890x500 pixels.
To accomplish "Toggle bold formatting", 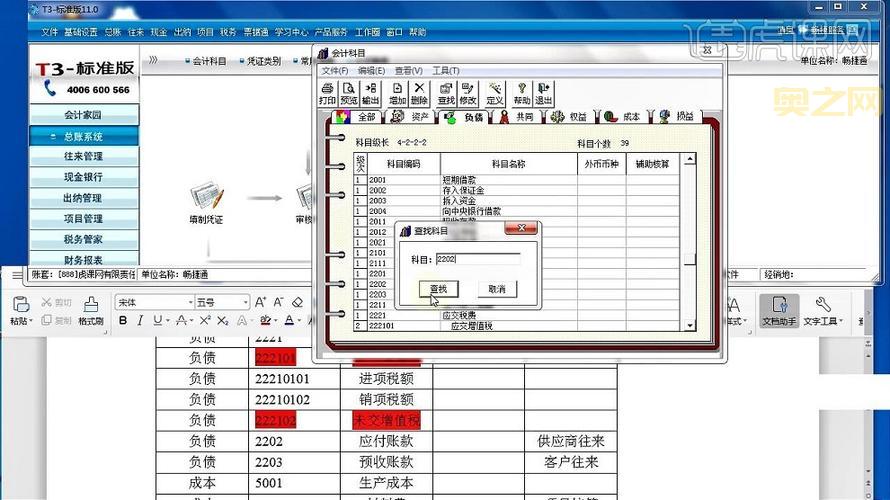I will [x=123, y=321].
